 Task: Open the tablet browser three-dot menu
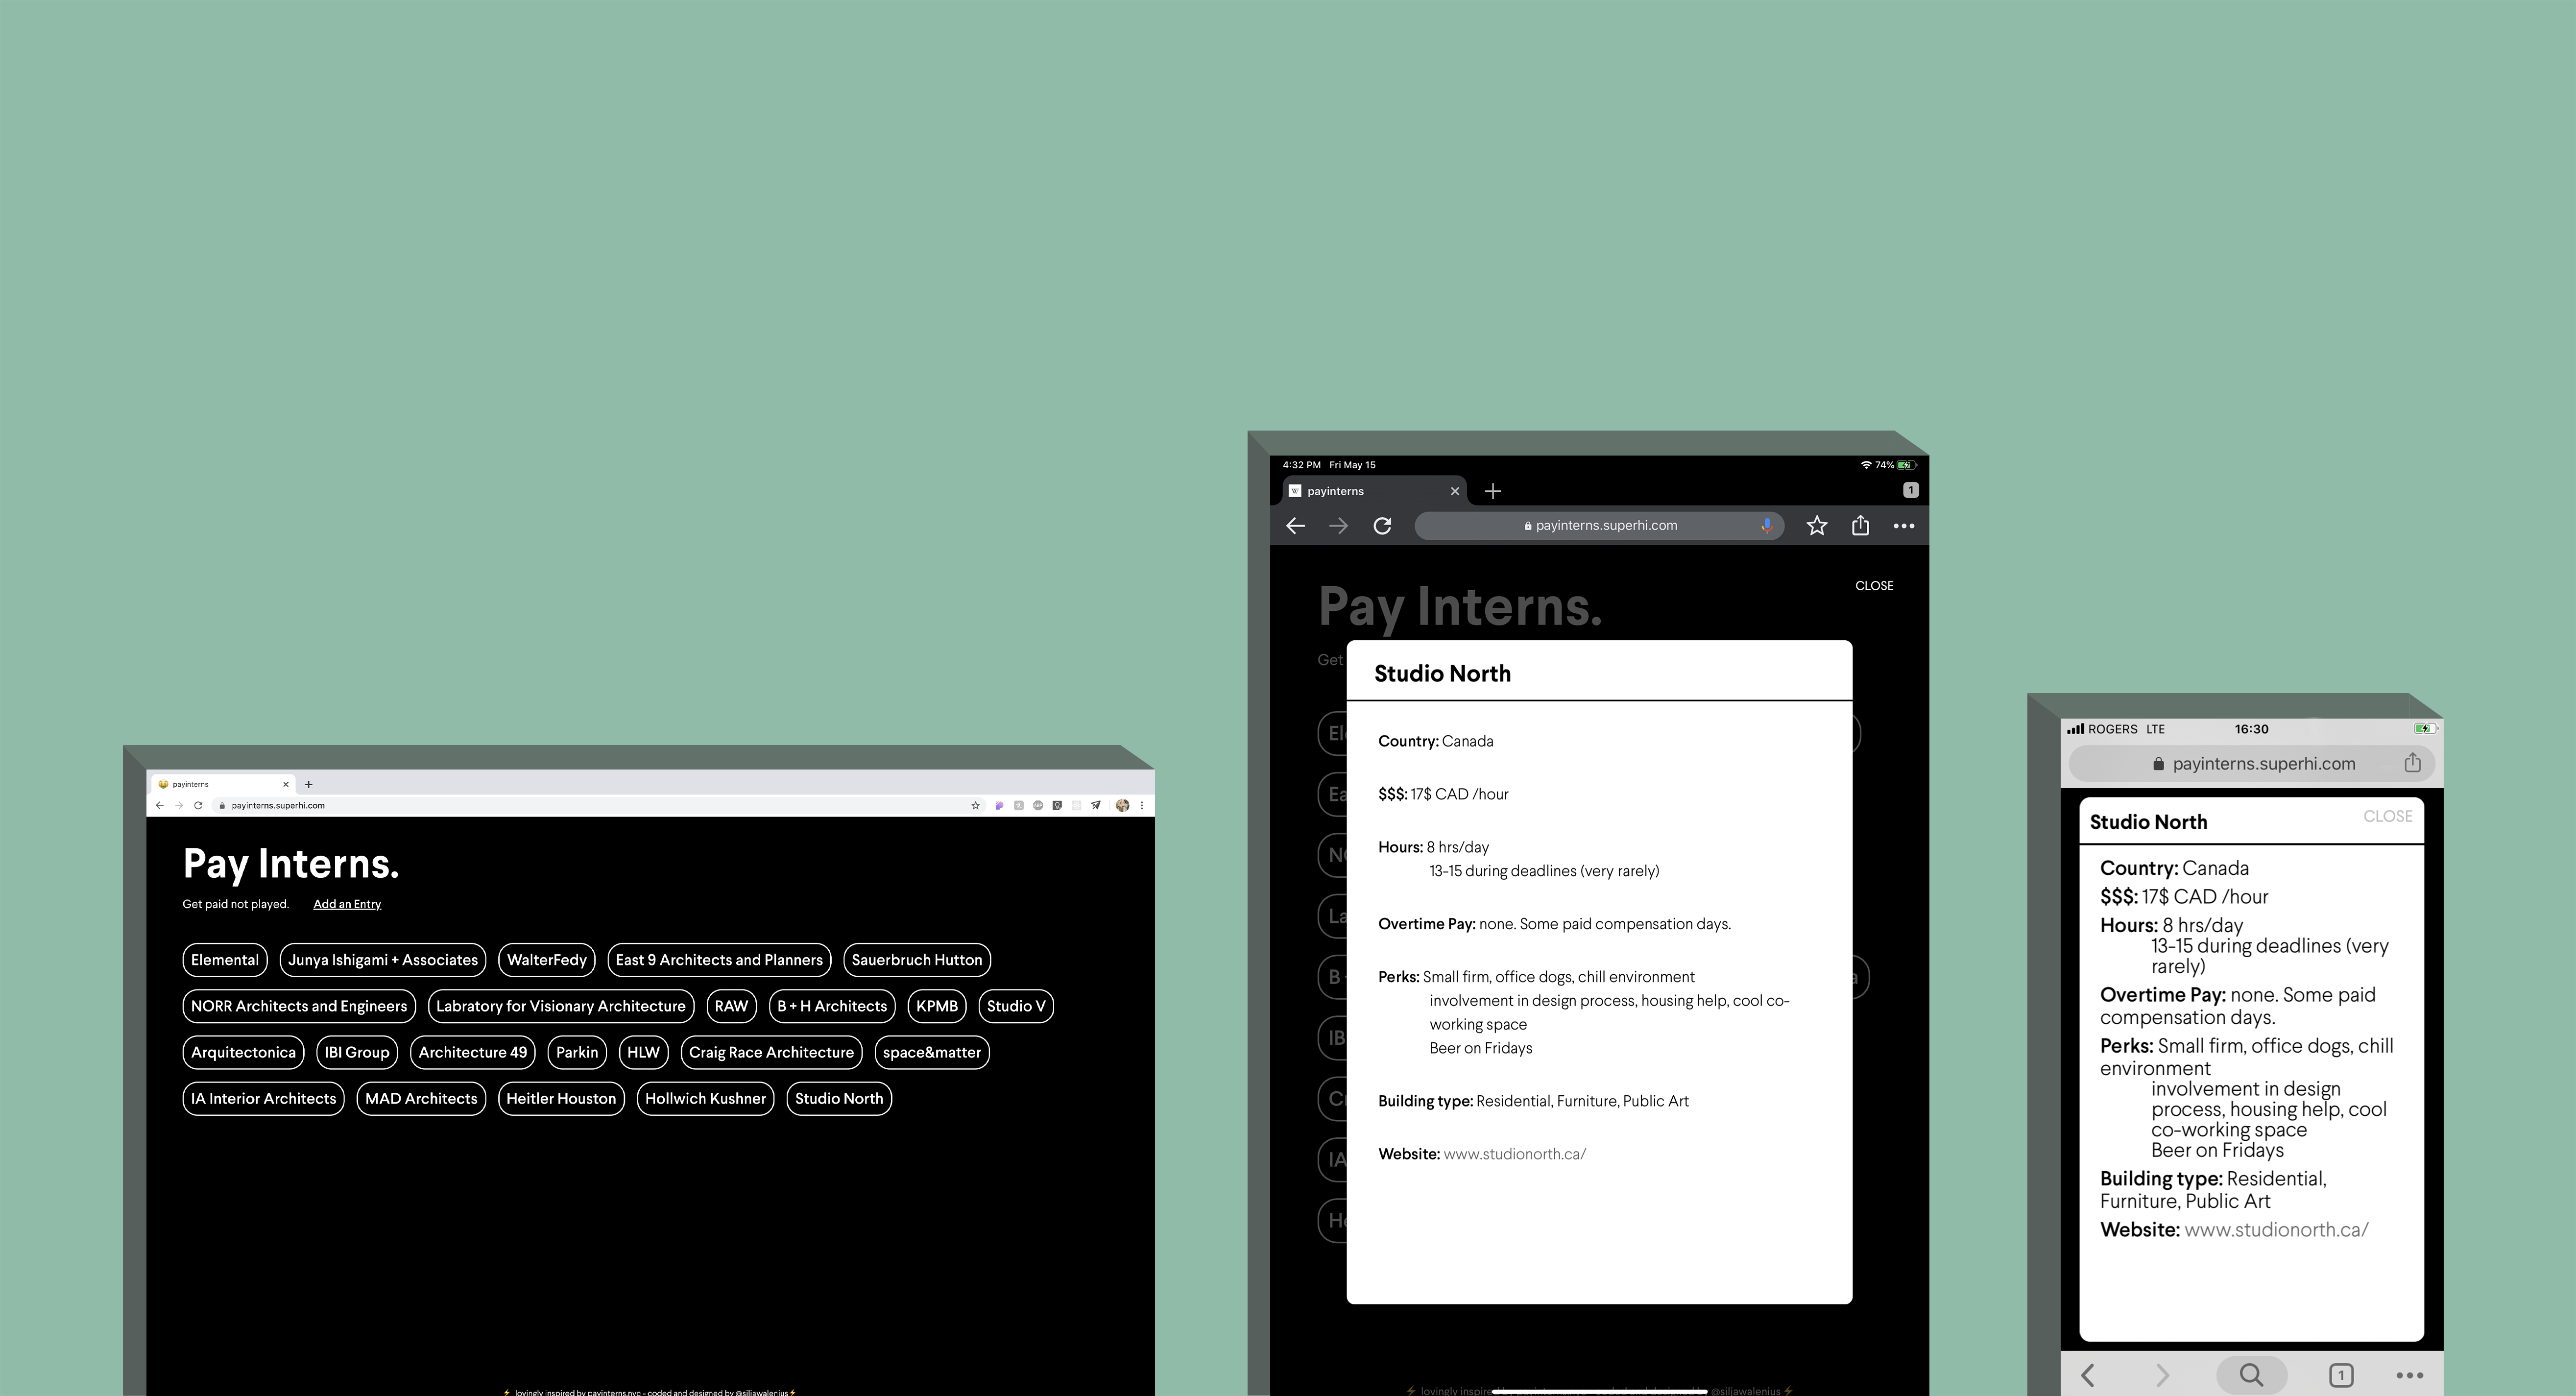click(1904, 526)
